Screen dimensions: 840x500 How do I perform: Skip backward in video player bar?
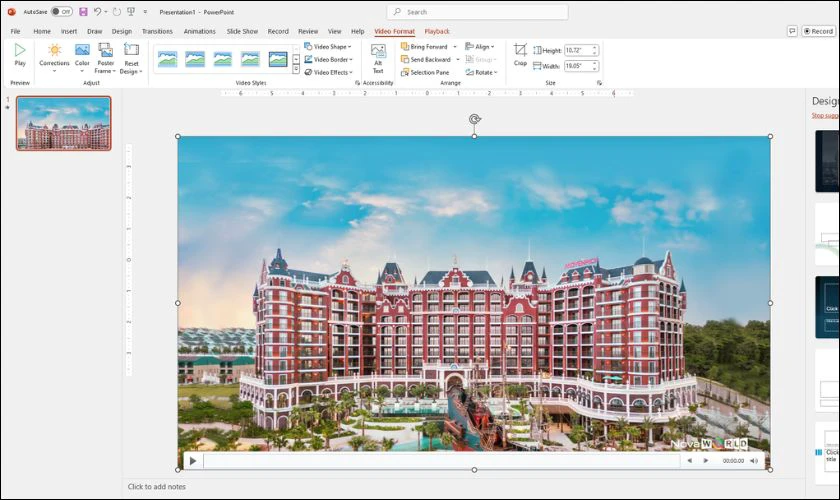tap(689, 461)
